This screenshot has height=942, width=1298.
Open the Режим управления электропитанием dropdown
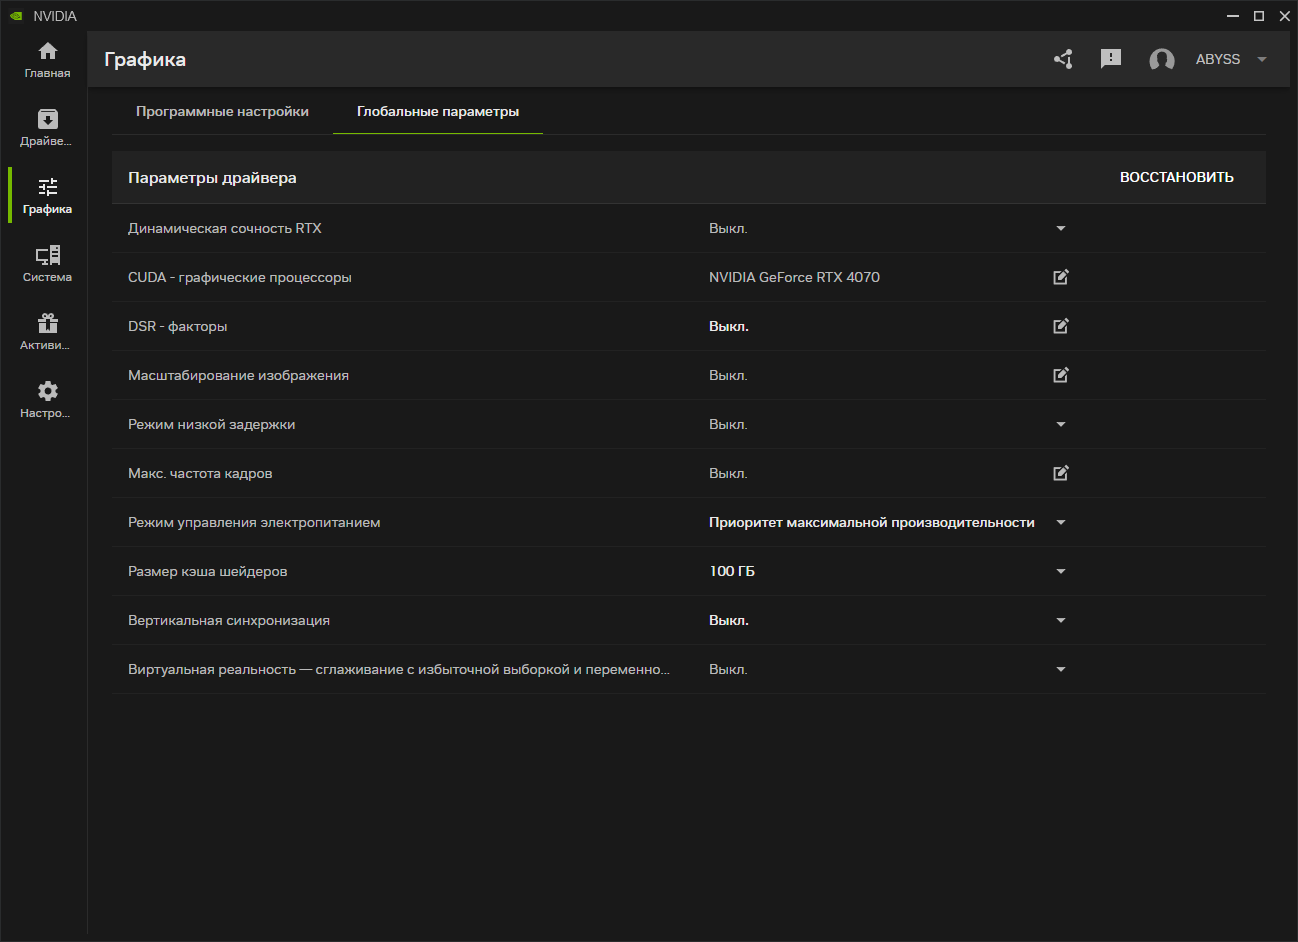coord(1061,522)
